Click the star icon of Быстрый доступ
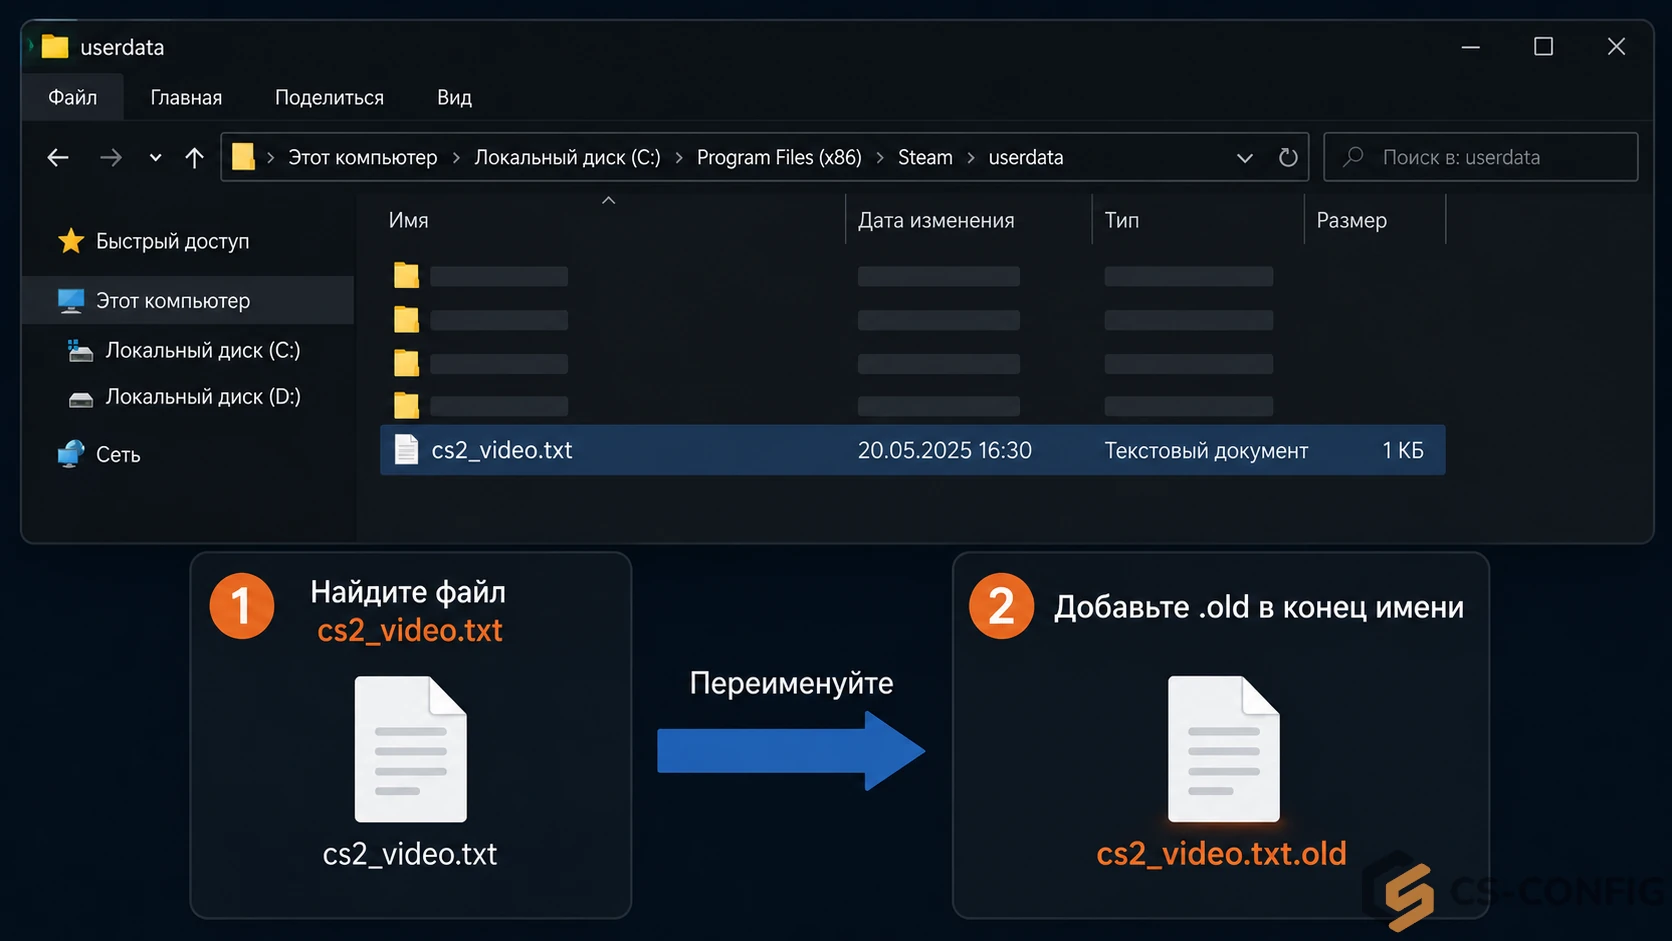 point(71,240)
